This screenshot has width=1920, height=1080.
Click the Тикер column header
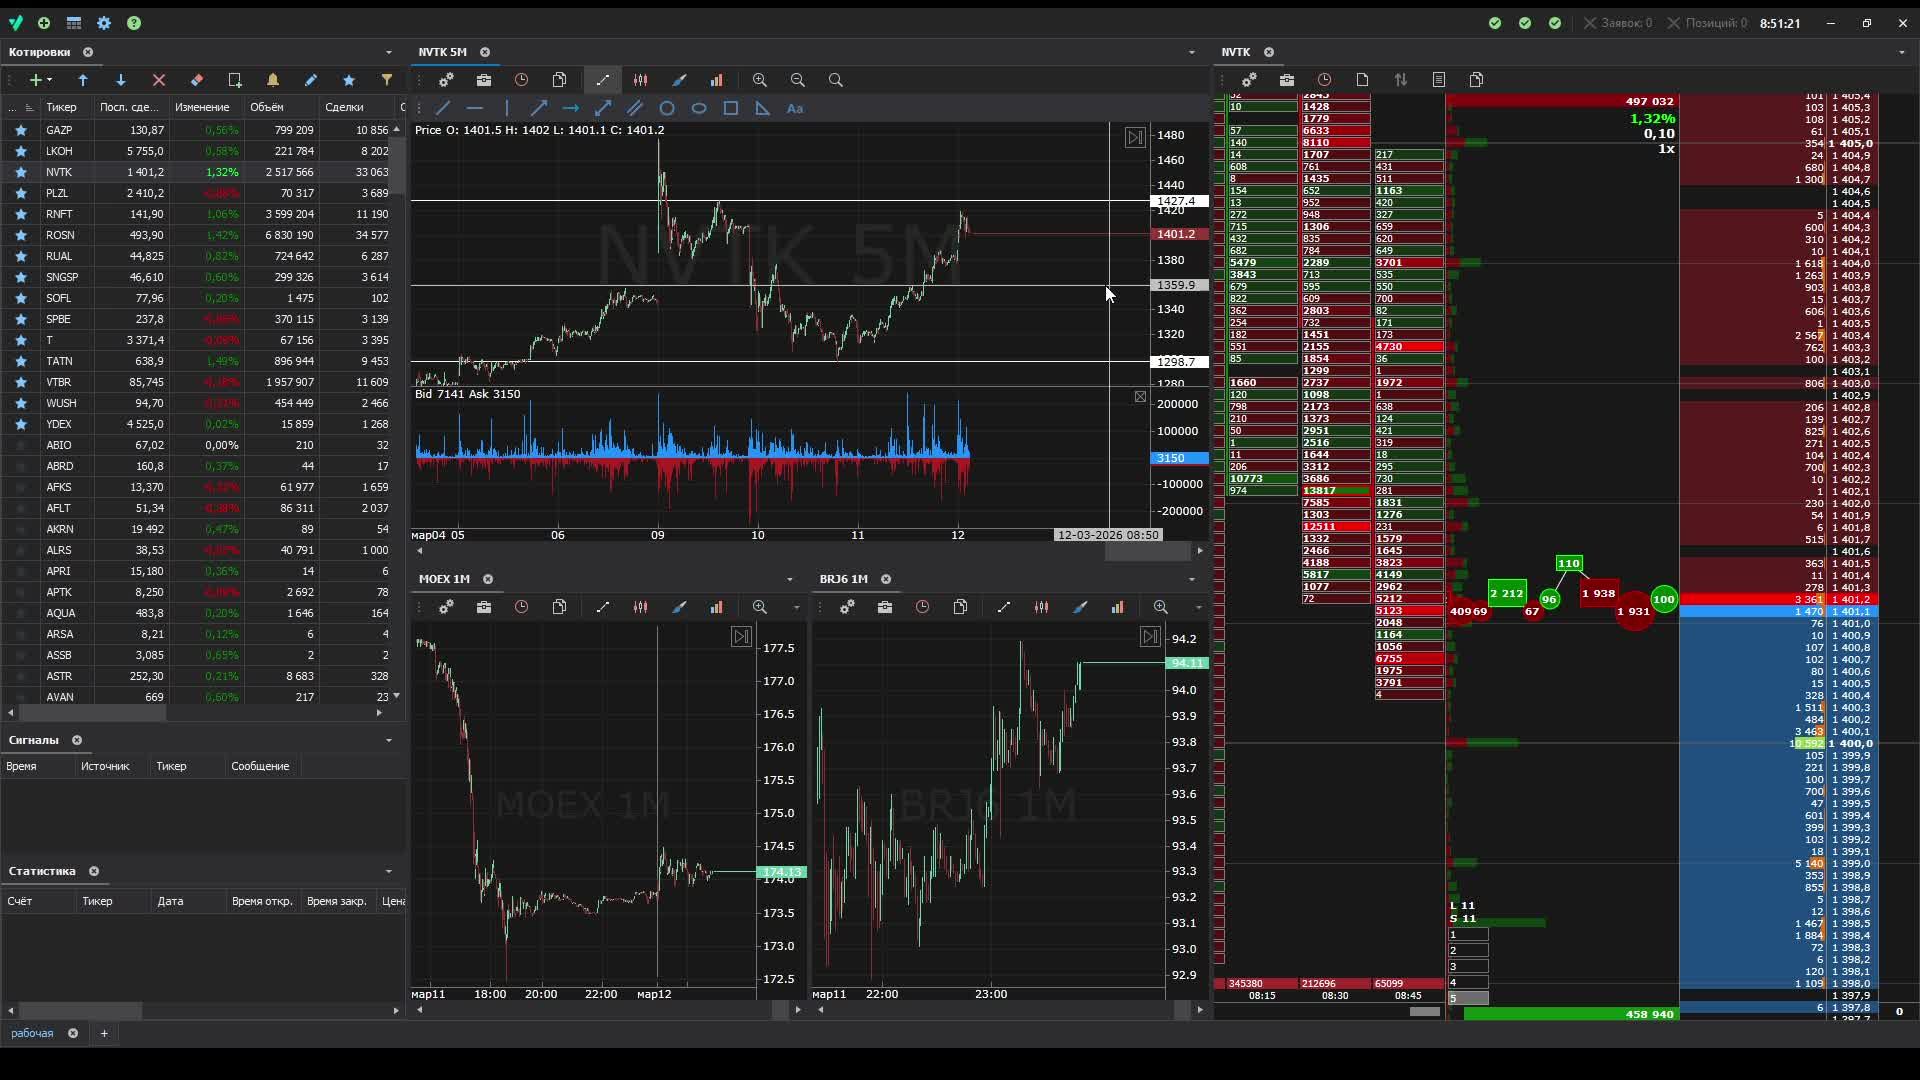(x=61, y=107)
